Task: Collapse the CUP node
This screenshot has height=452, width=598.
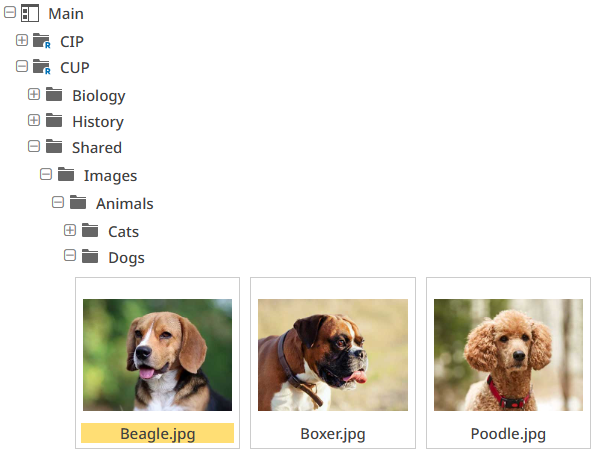Action: point(22,66)
